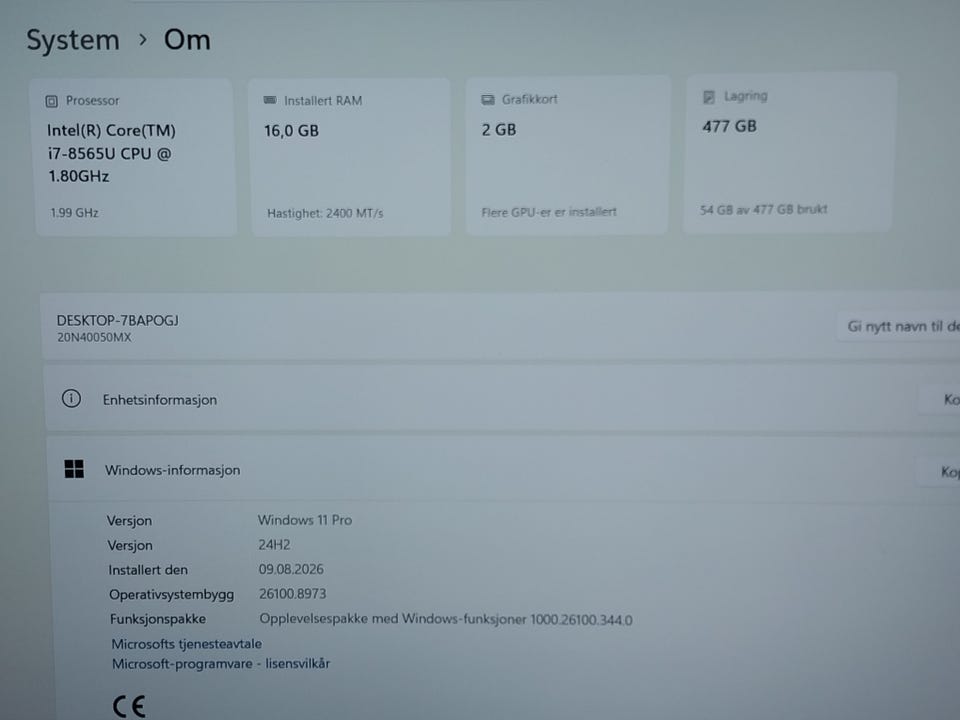Image resolution: width=960 pixels, height=720 pixels.
Task: Select Flere GPU-er er installert text
Action: [549, 212]
